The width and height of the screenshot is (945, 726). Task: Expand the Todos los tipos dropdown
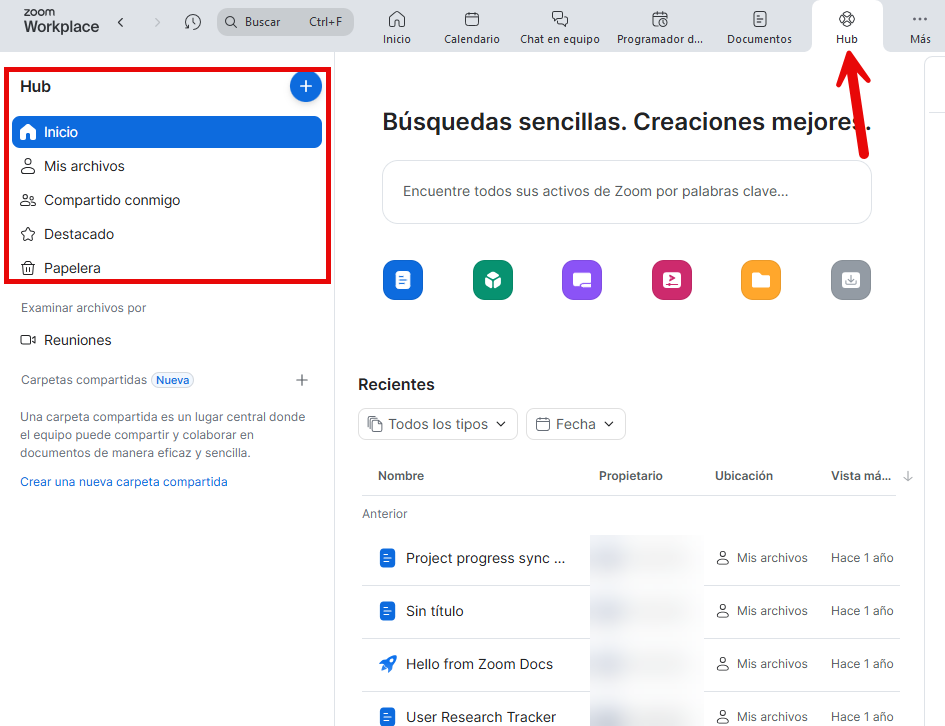click(438, 424)
